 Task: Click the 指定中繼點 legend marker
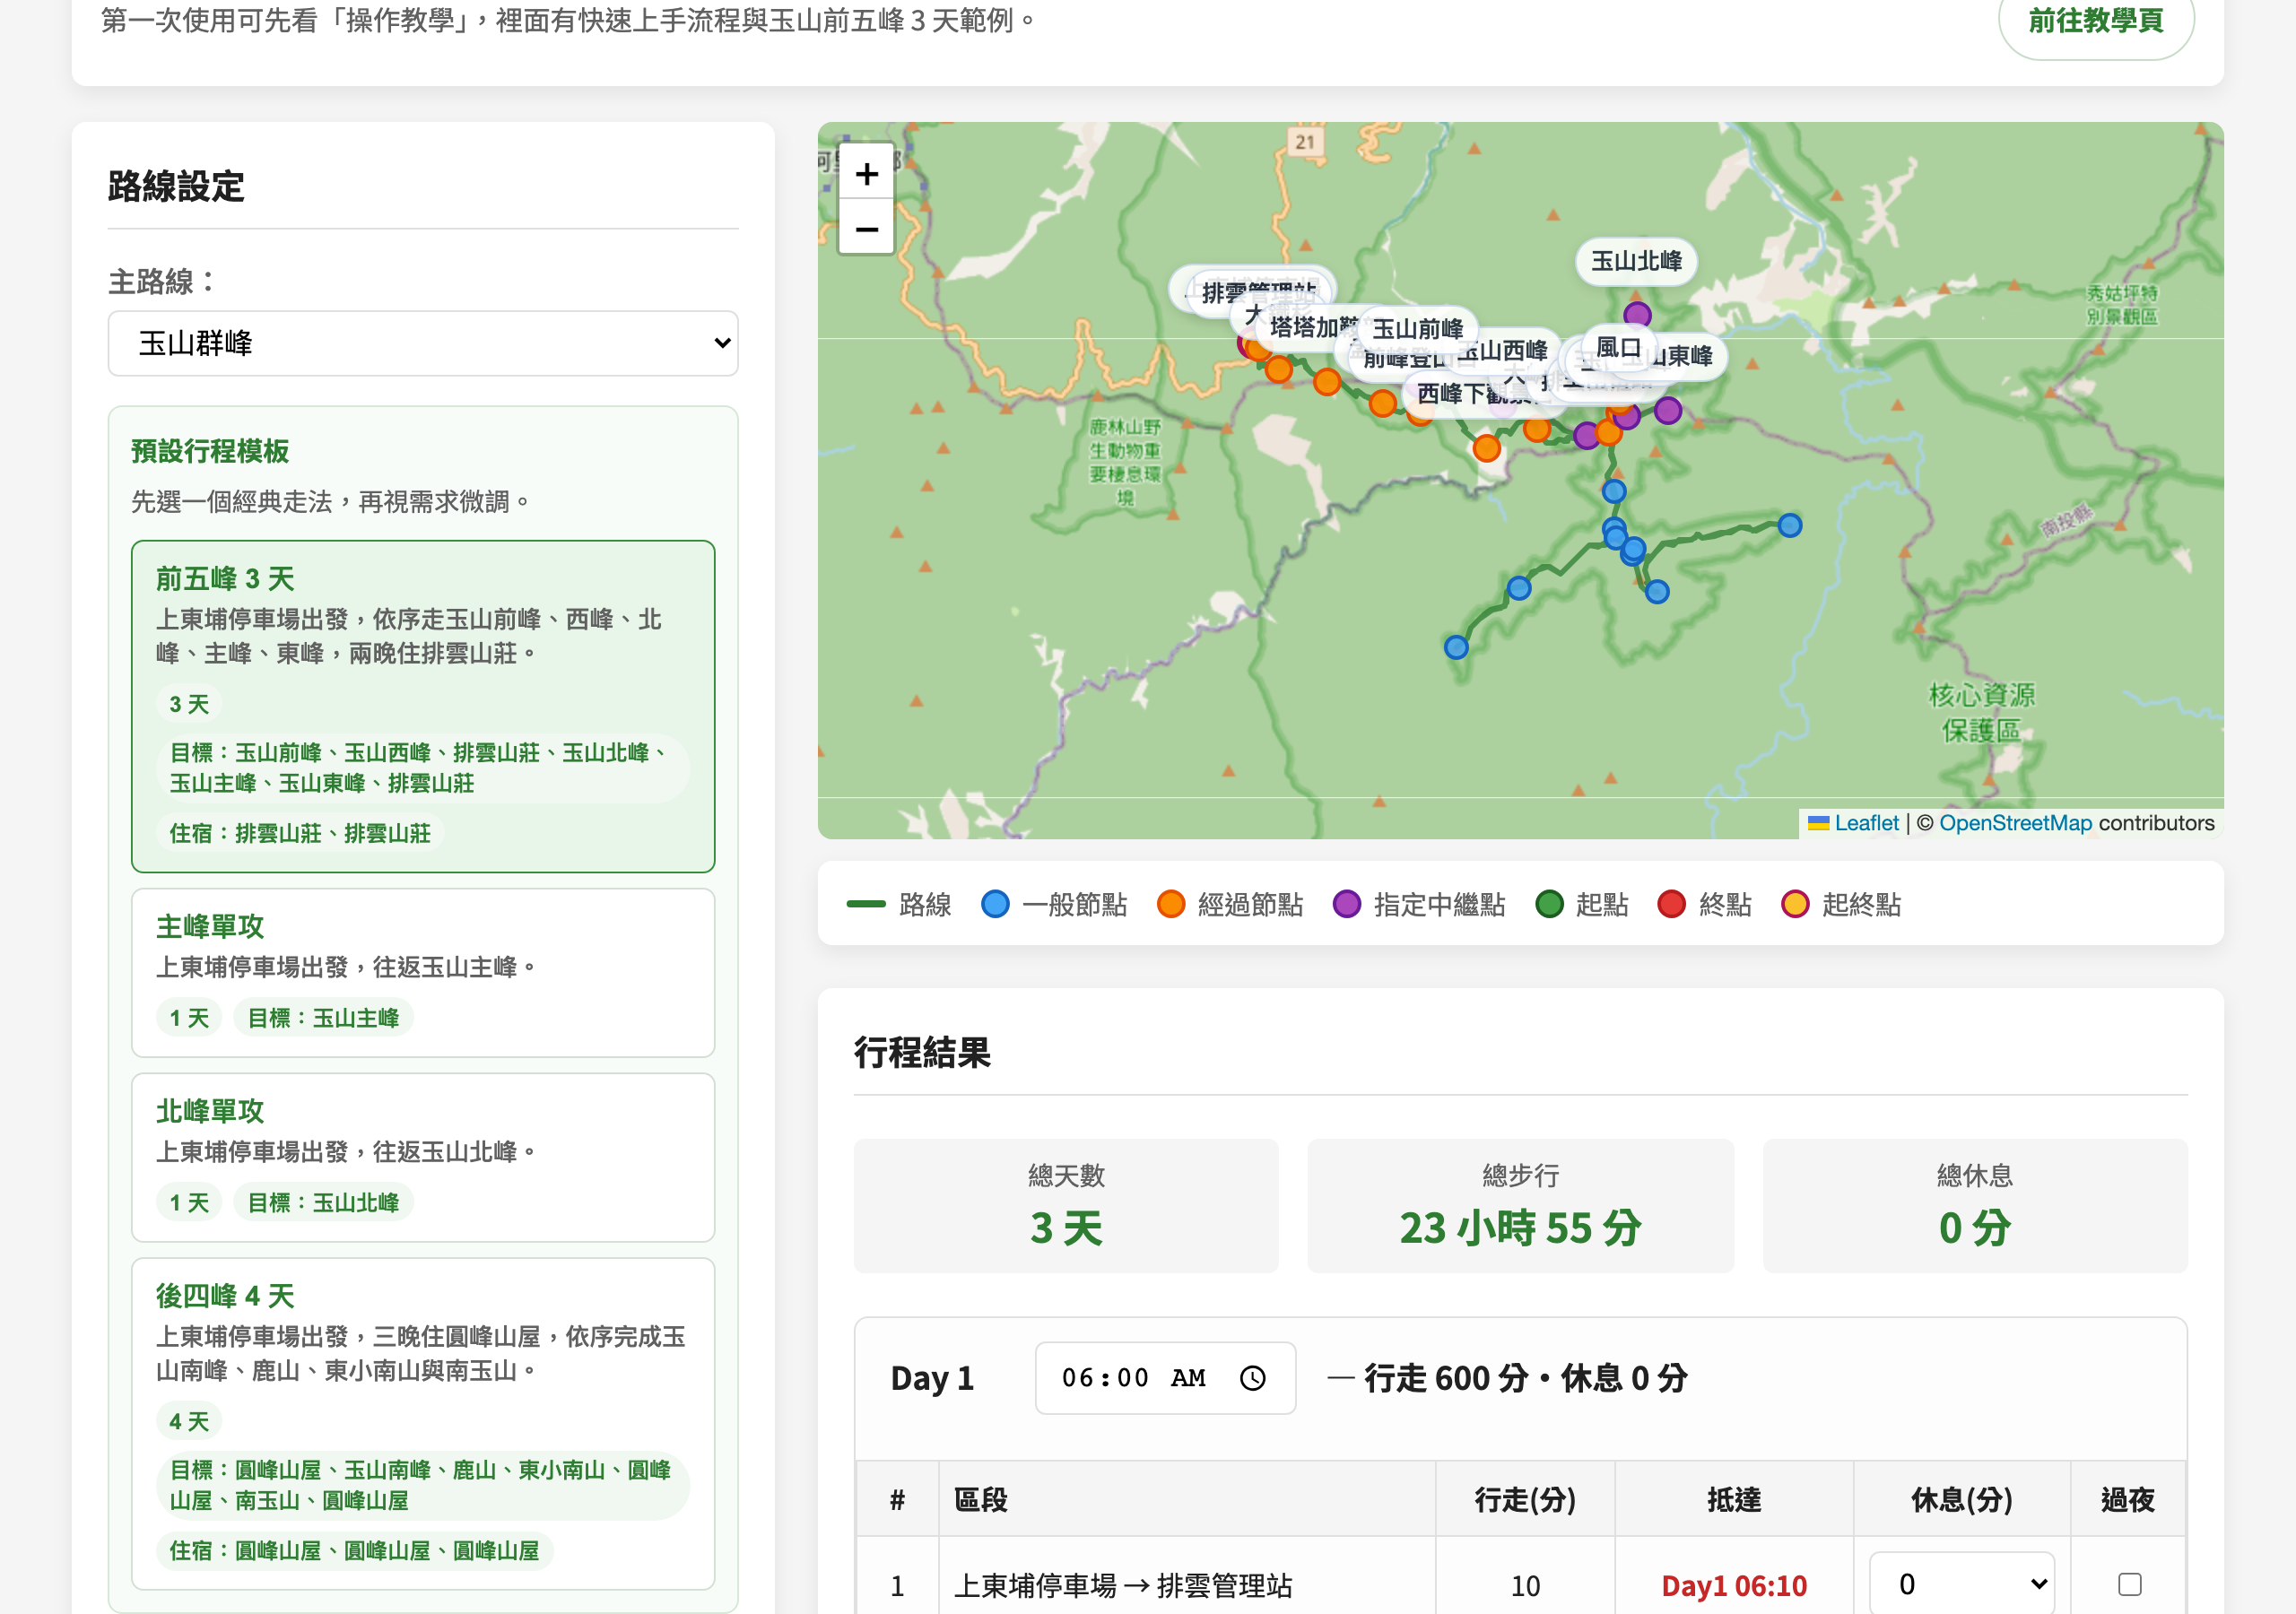click(x=1345, y=904)
